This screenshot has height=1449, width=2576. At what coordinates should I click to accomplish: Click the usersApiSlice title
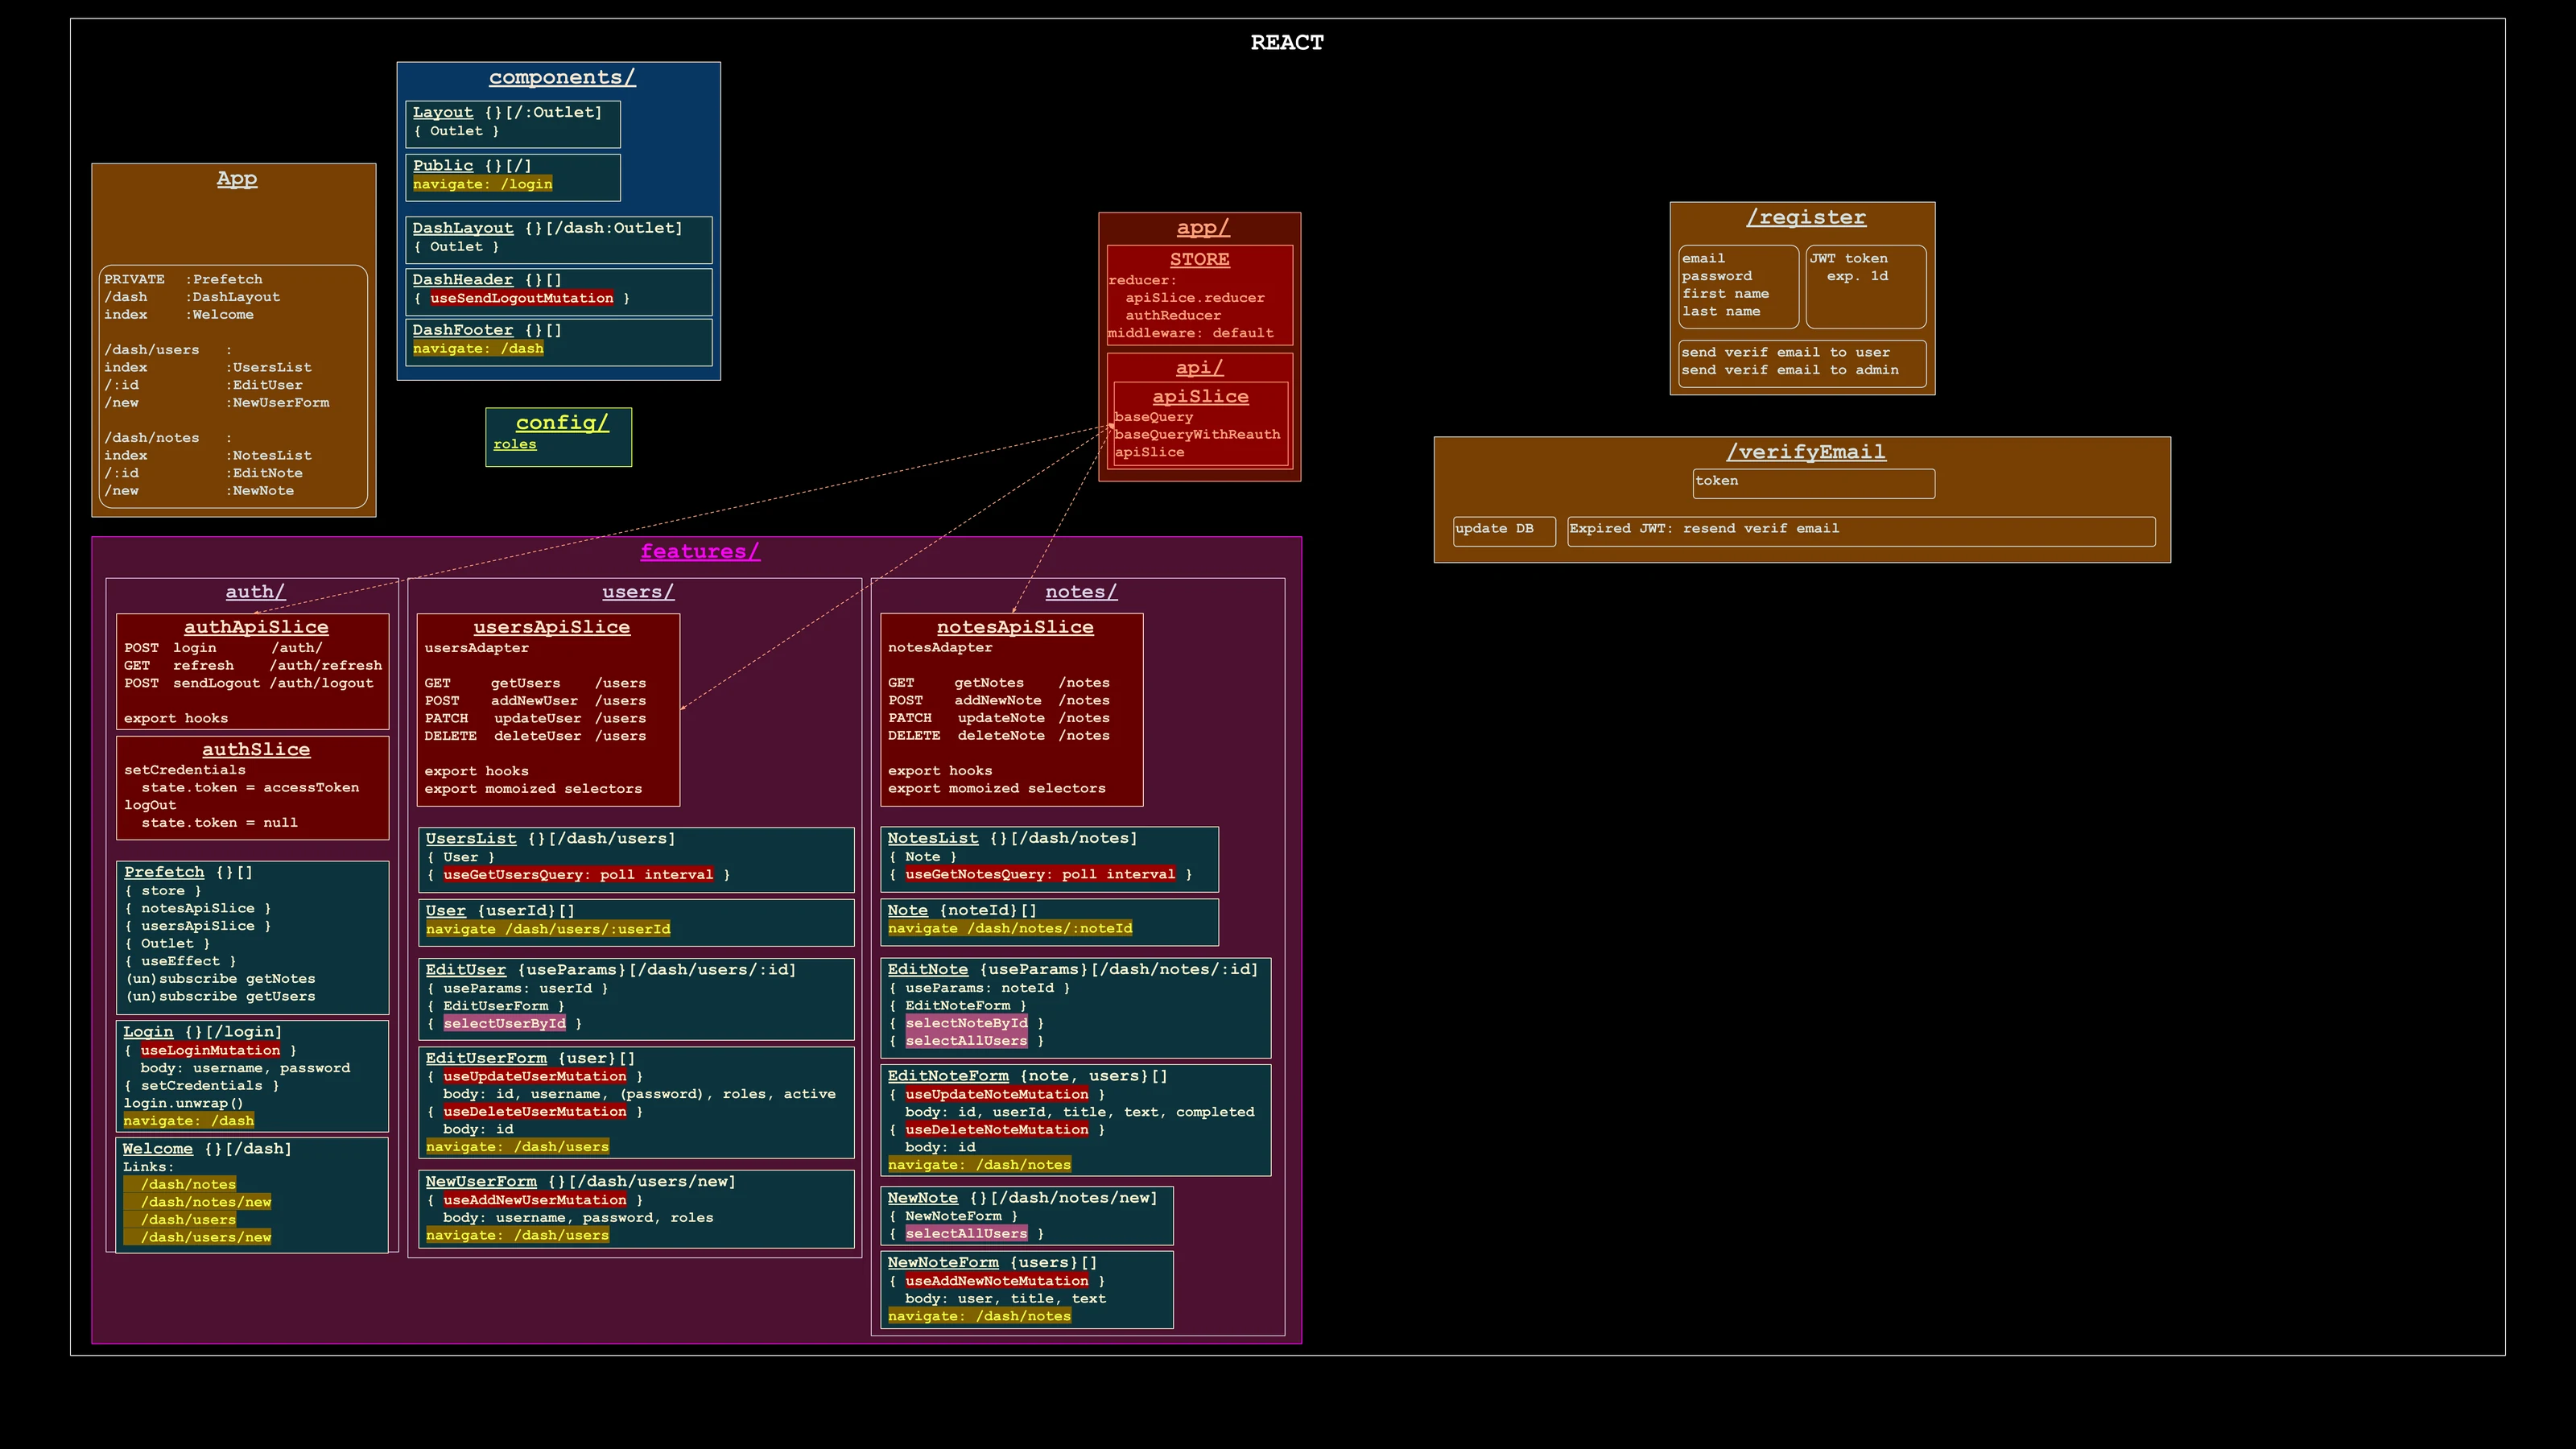[x=552, y=627]
